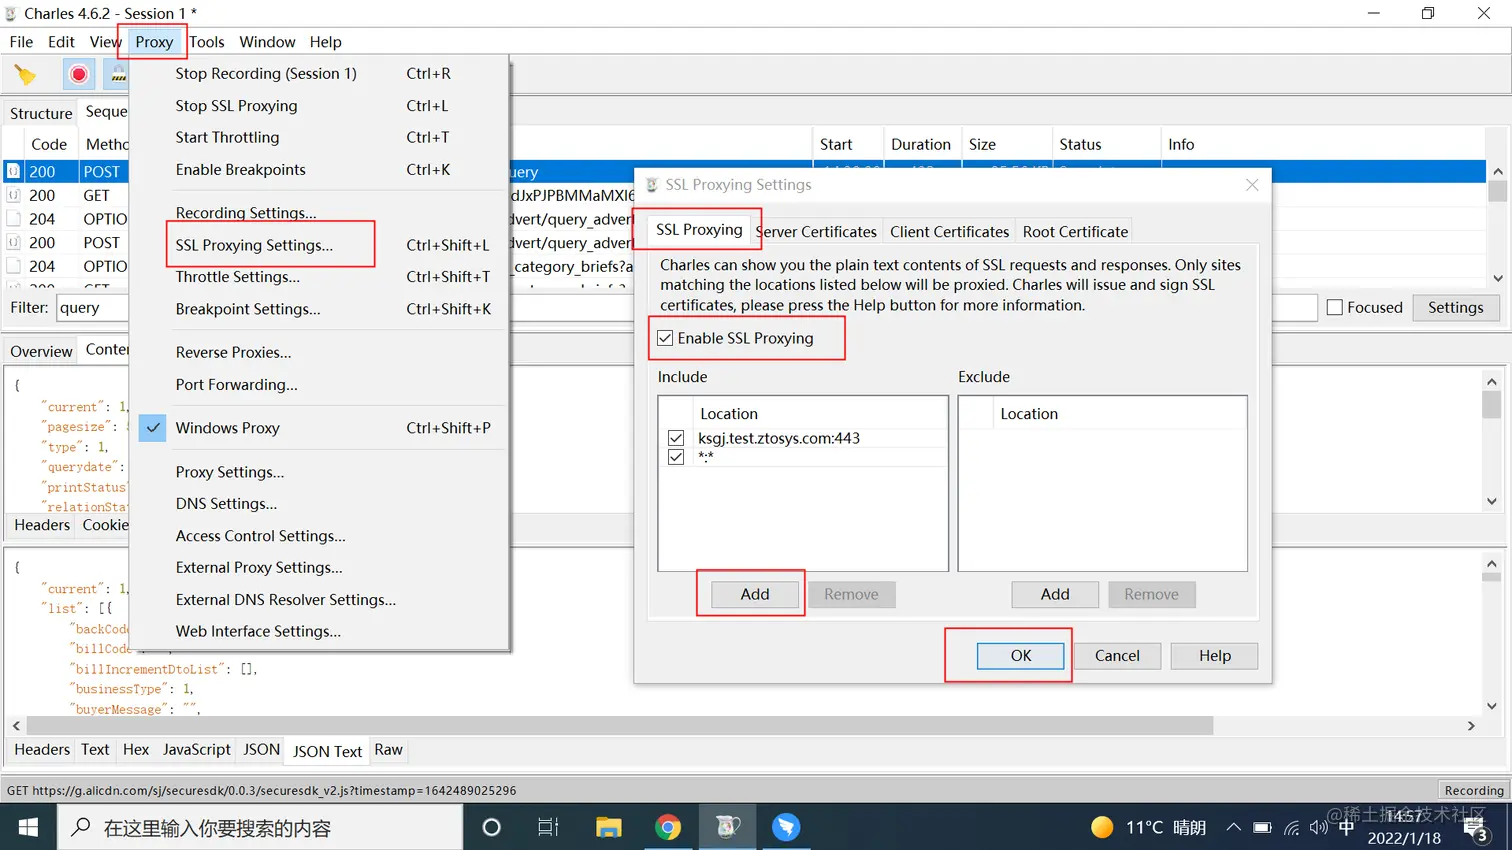Switch to Server Certificates tab

[x=816, y=231]
